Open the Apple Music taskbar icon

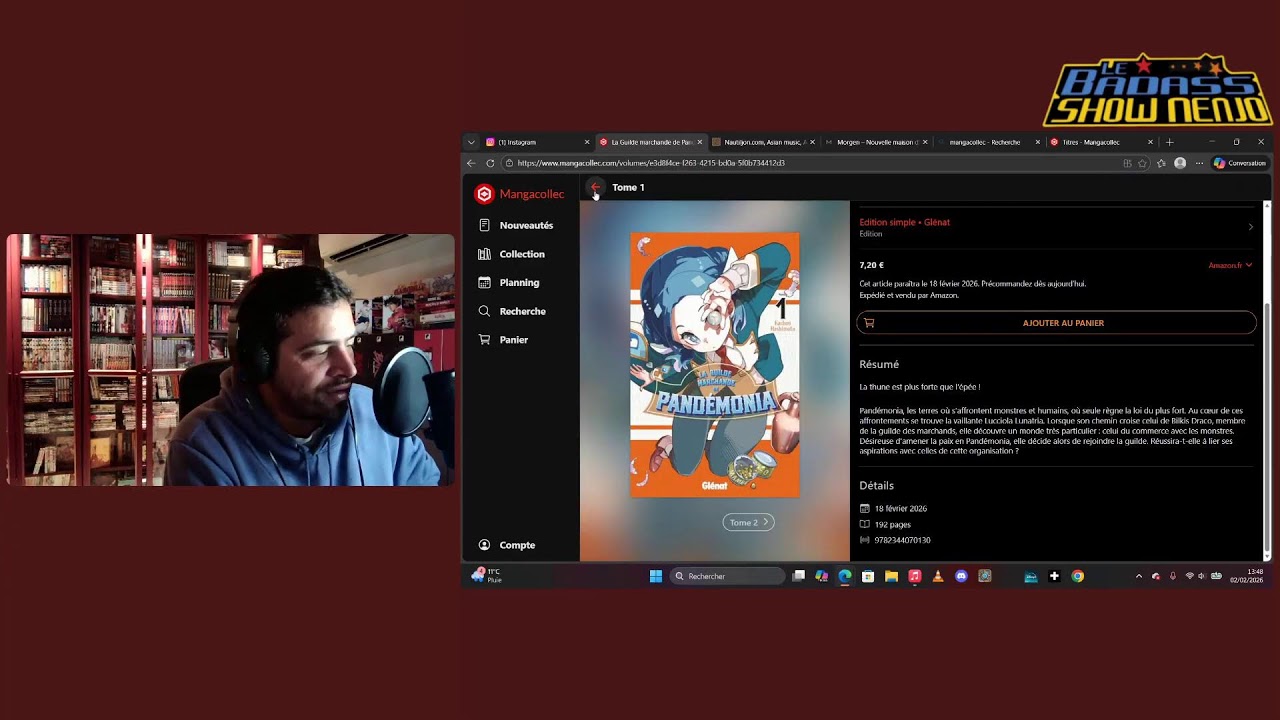point(915,576)
